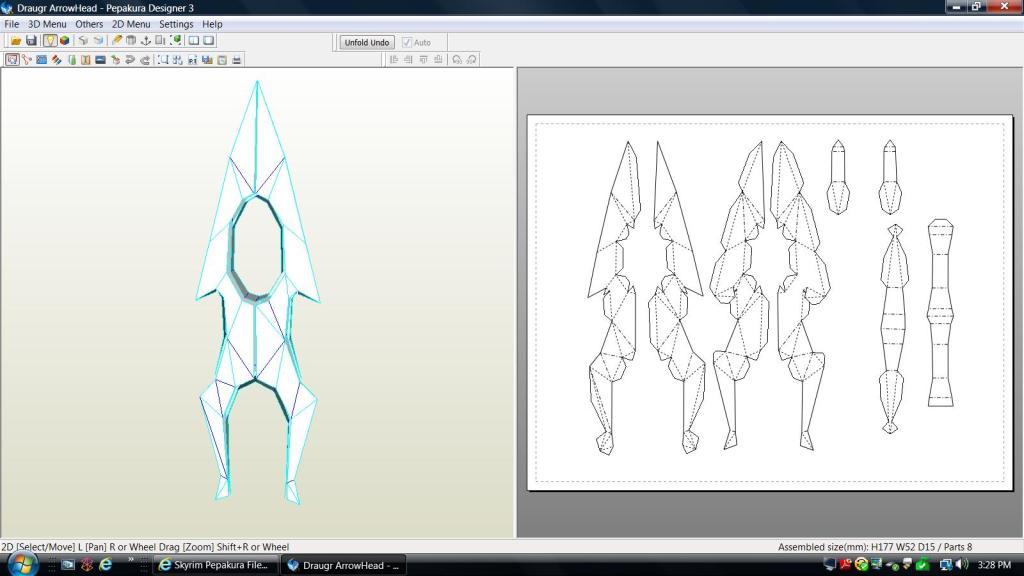Click the printer icon
The image size is (1024, 576).
tap(237, 59)
